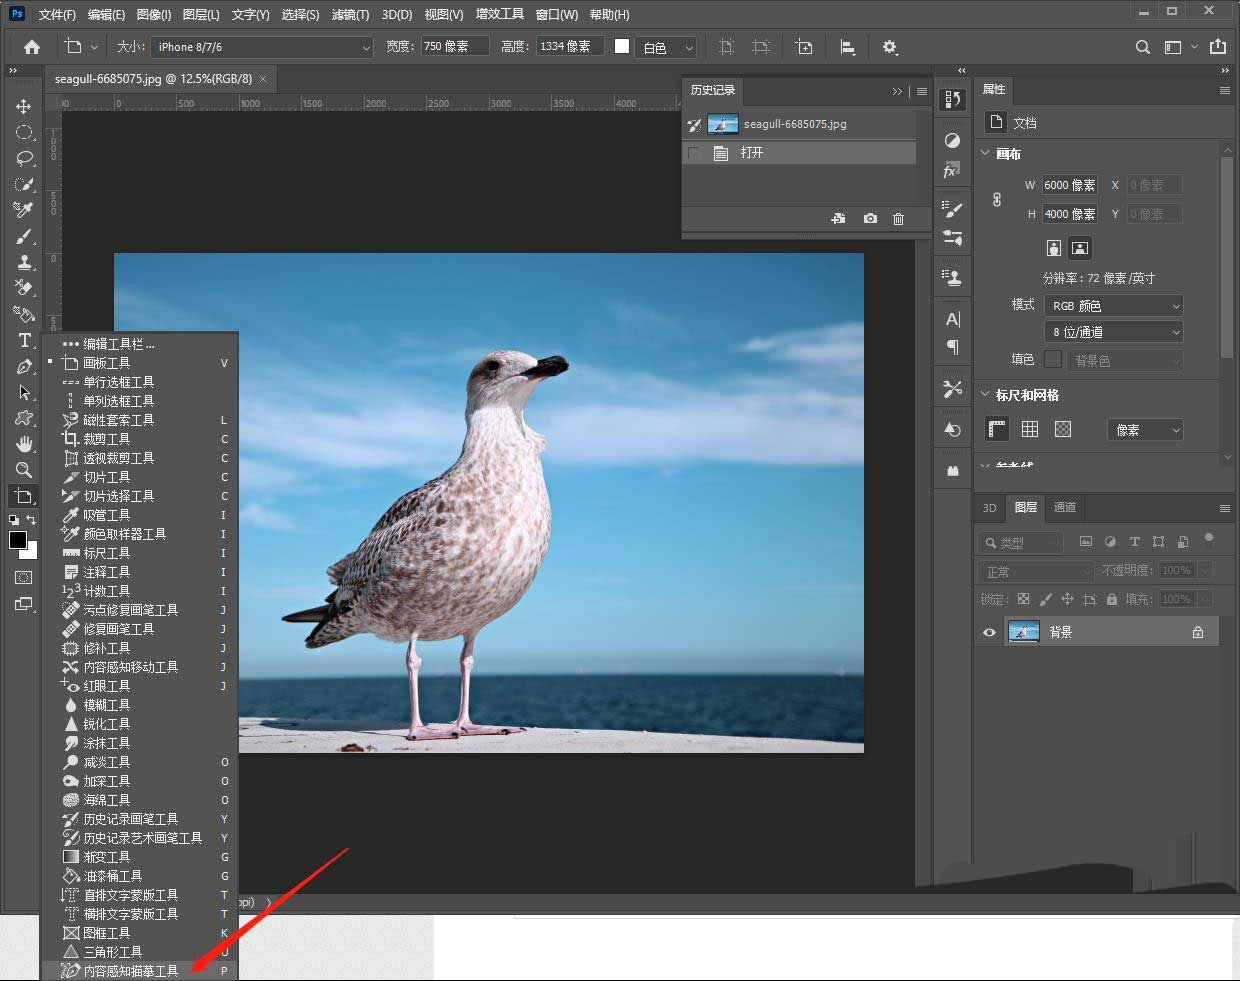
Task: Open the Character panel (A|) icon
Action: [x=952, y=319]
